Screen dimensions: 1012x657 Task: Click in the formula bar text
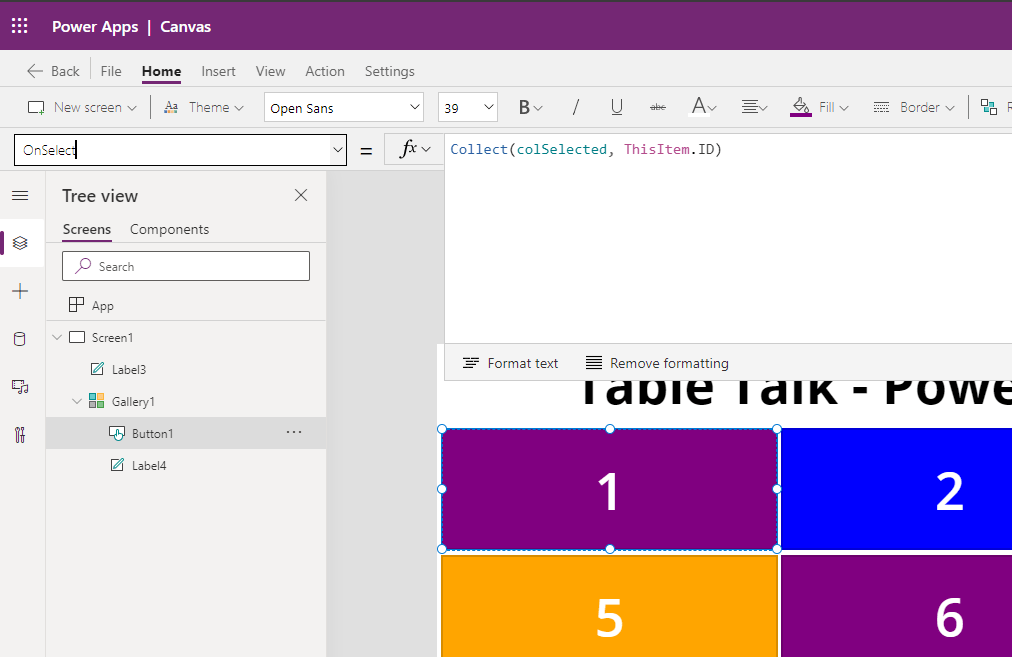pyautogui.click(x=585, y=149)
